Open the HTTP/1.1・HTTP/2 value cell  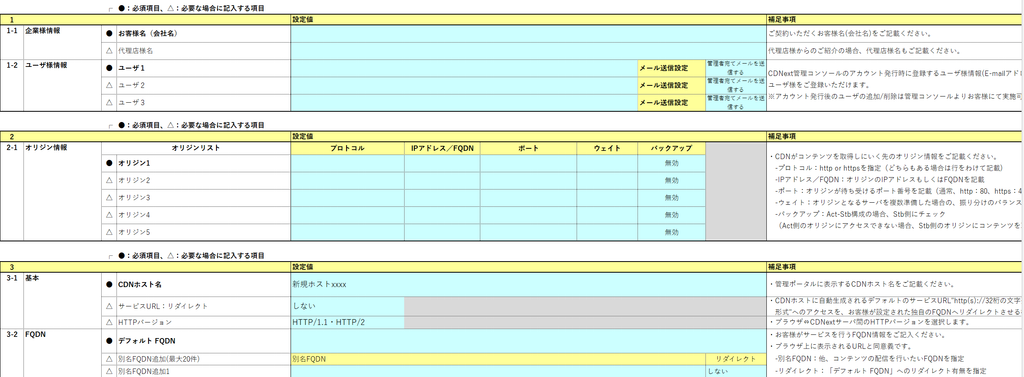click(347, 322)
